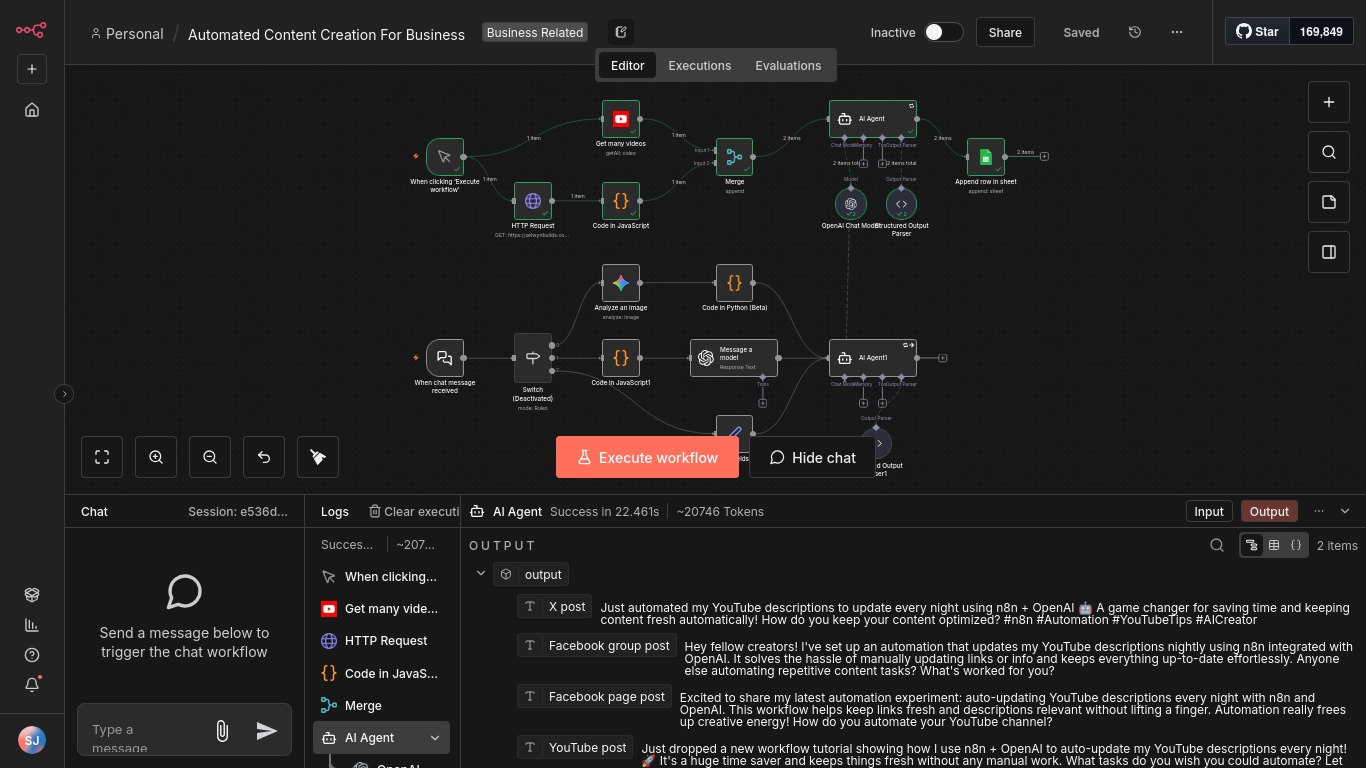The image size is (1366, 768).
Task: Open the three-dot workflow options menu
Action: click(1177, 32)
